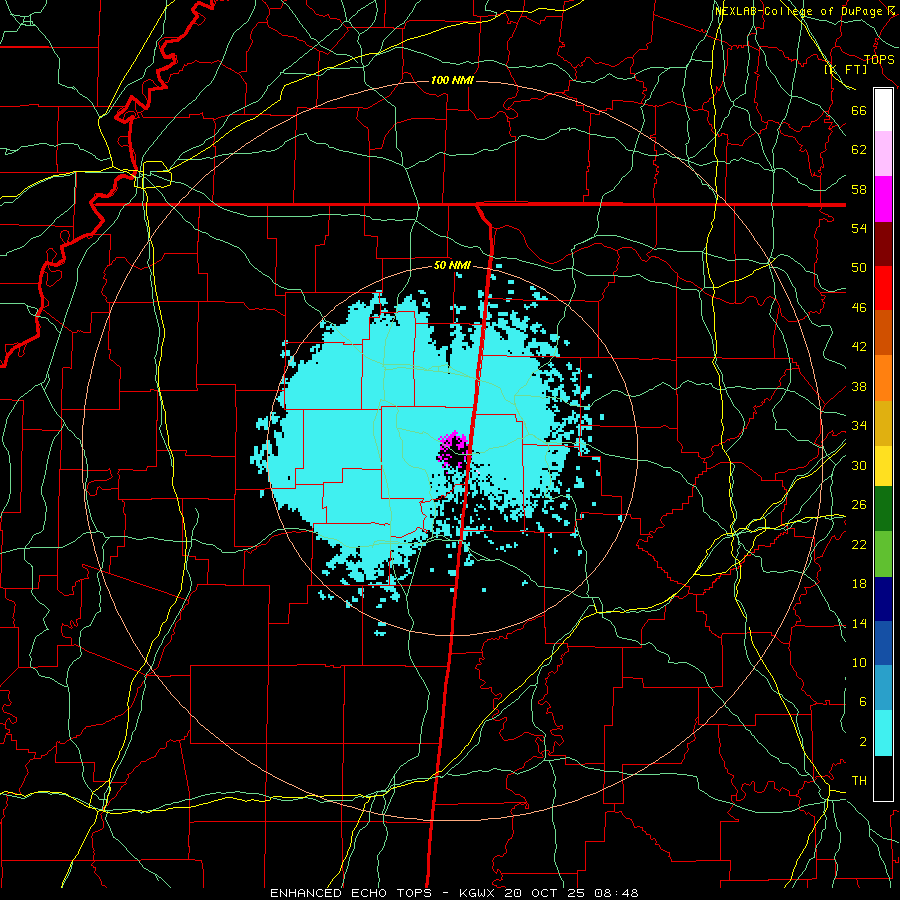Select the legend value 46
This screenshot has height=900, width=900.
(x=859, y=308)
